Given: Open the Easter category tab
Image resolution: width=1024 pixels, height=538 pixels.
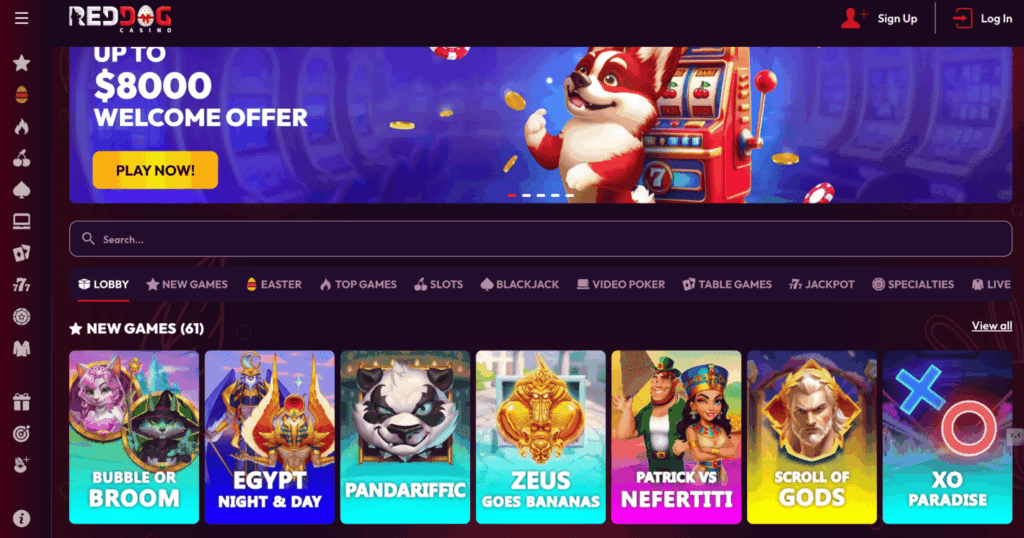Looking at the screenshot, I should click(x=274, y=284).
